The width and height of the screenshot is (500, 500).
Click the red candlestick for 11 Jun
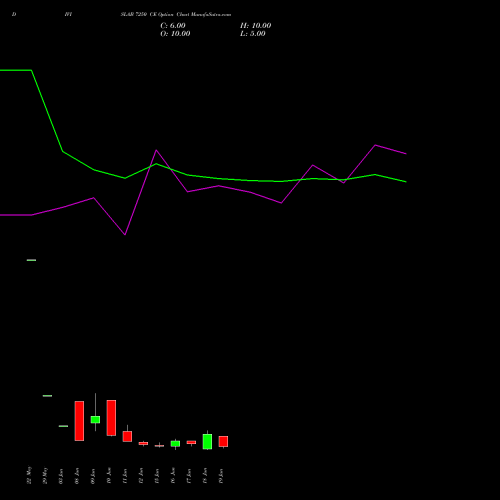[127, 436]
